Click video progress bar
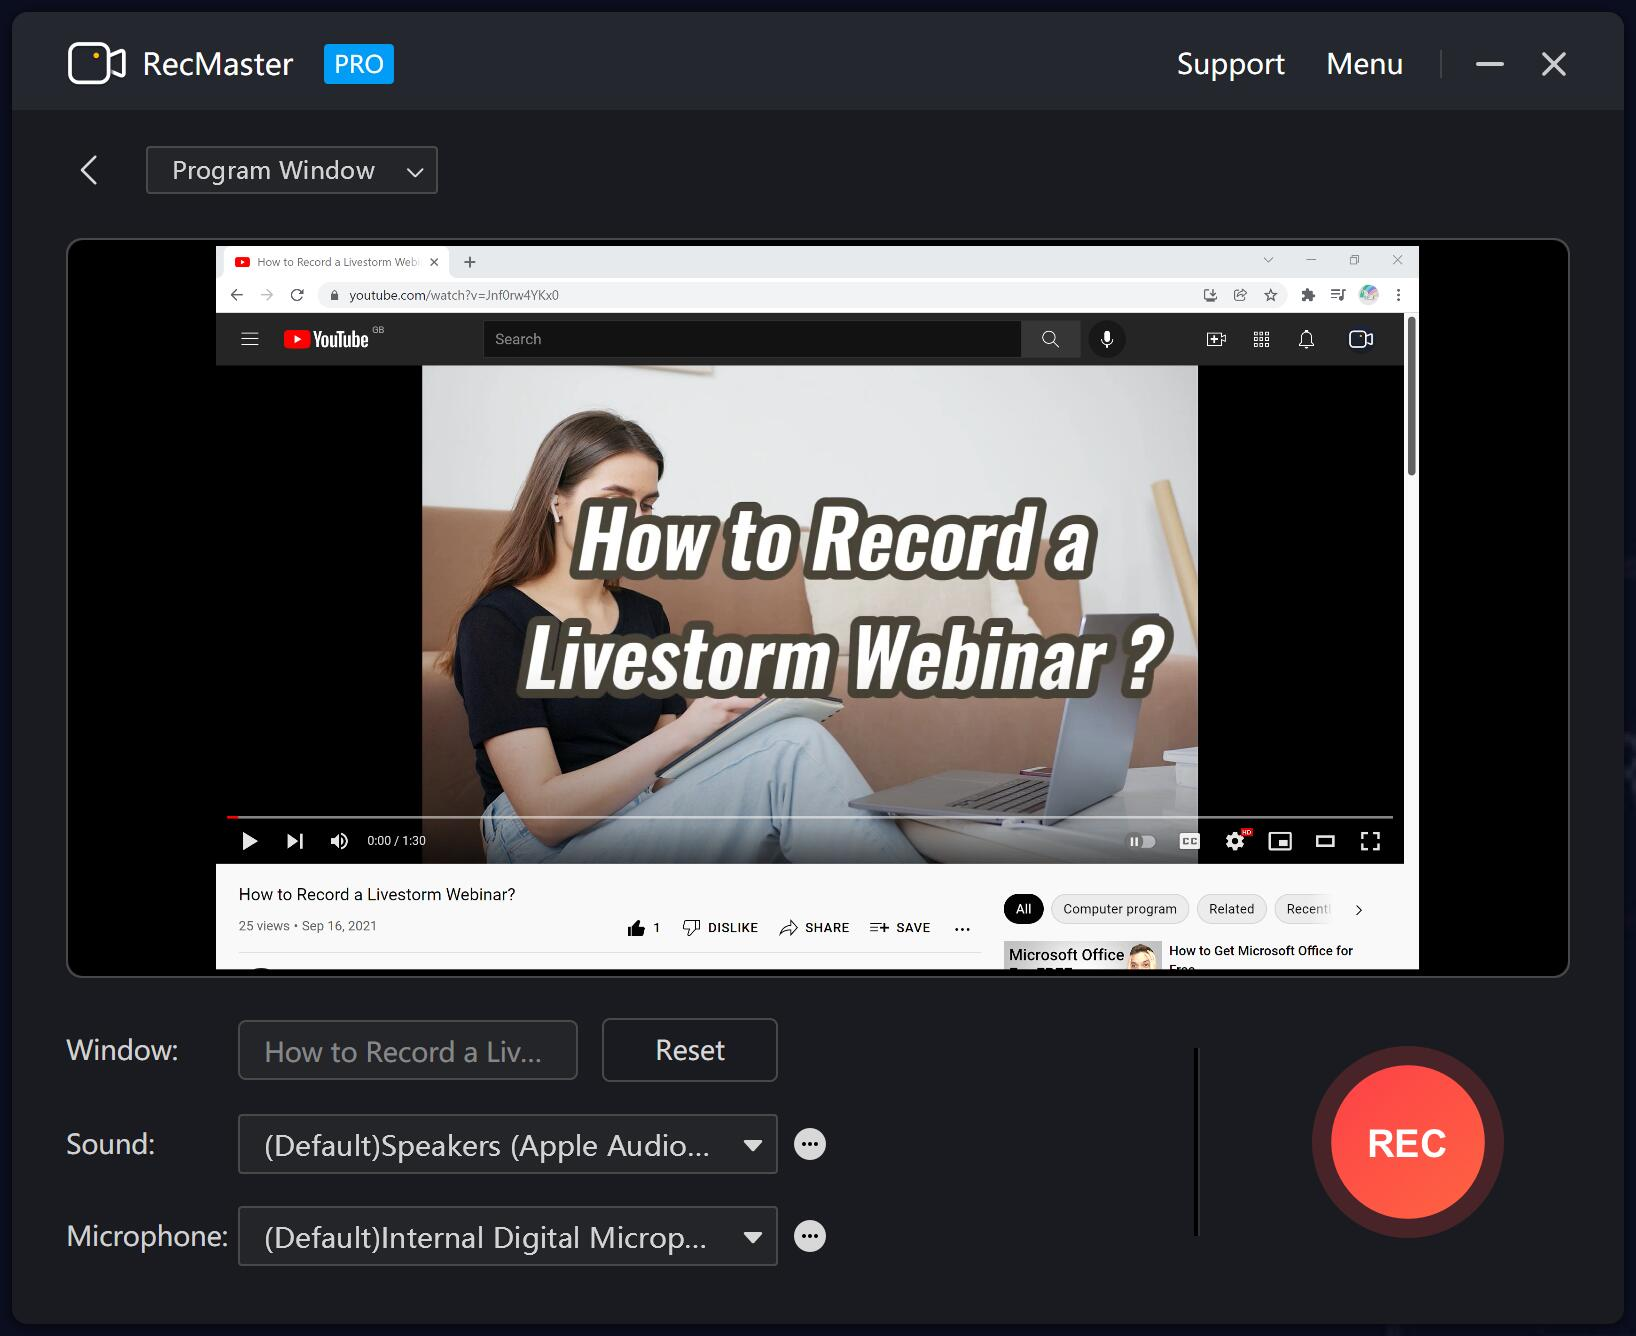This screenshot has width=1636, height=1336. (x=810, y=817)
